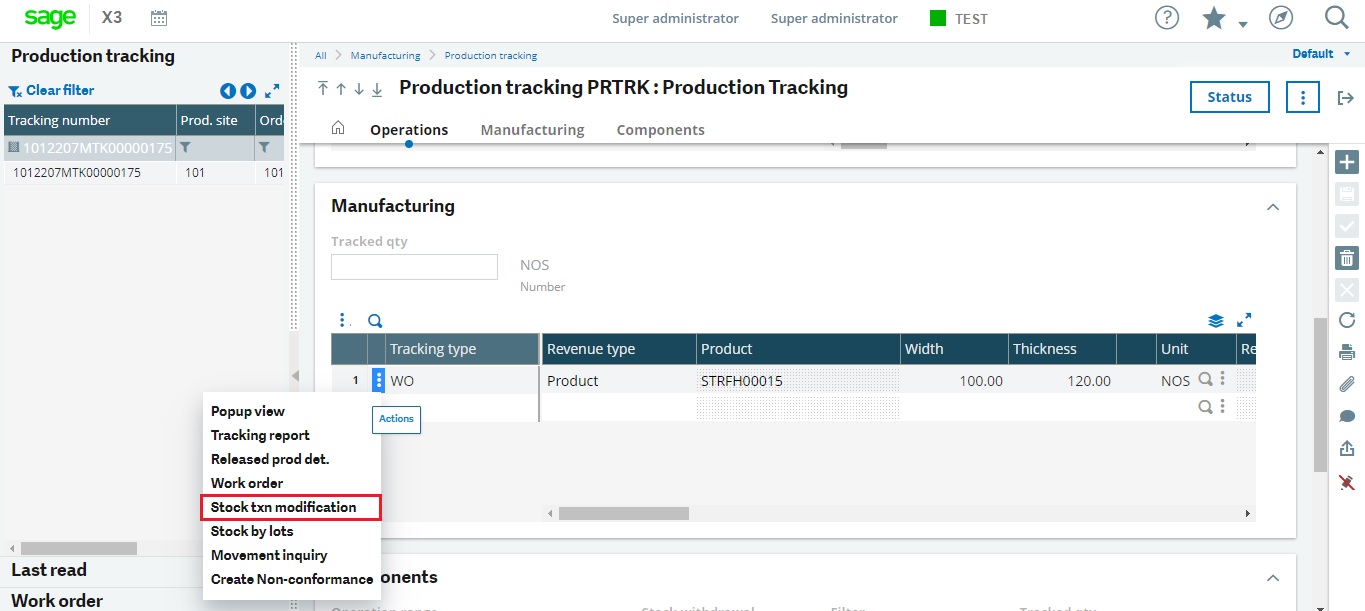Toggle the column layers icon above the grid
Viewport: 1365px width, 611px height.
click(x=1215, y=320)
